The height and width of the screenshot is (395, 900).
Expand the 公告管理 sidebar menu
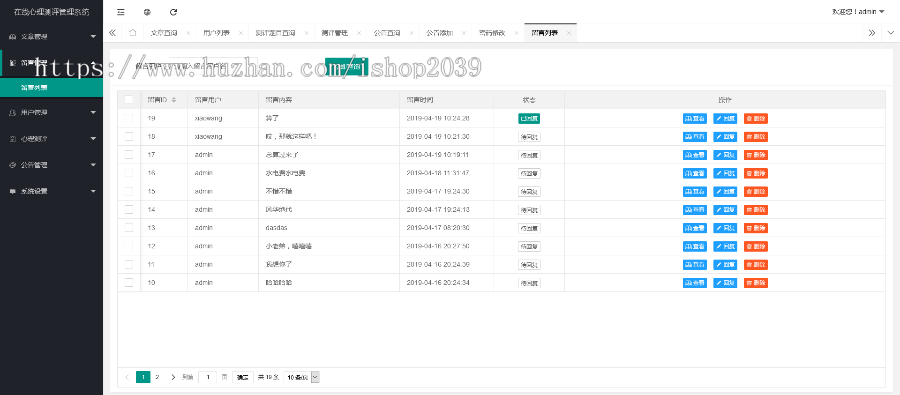52,165
